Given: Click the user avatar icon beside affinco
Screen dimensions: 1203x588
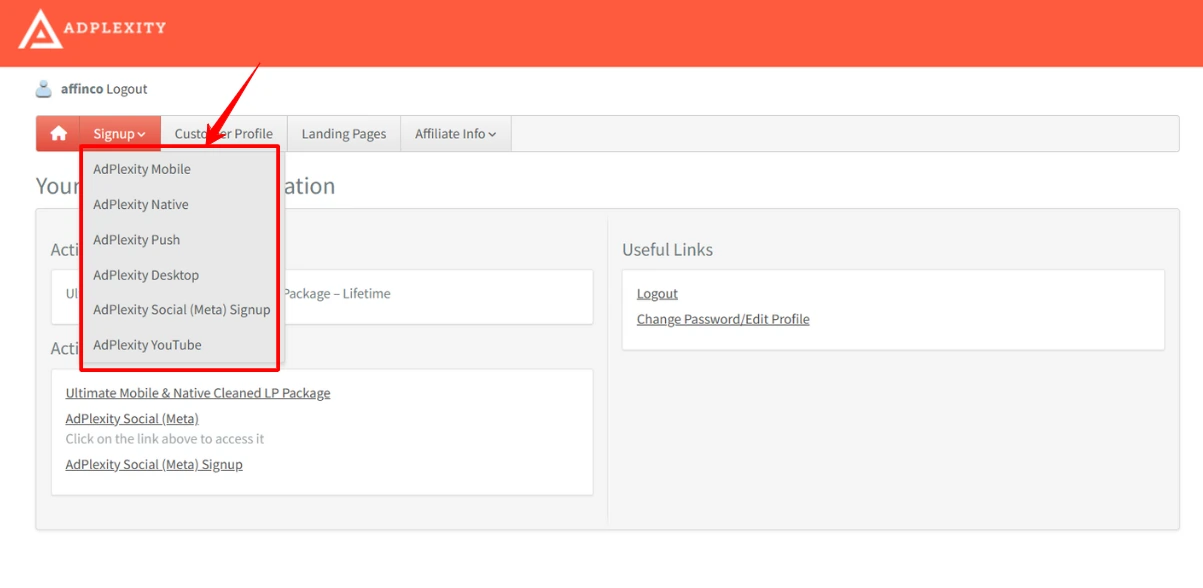Looking at the screenshot, I should click(44, 89).
